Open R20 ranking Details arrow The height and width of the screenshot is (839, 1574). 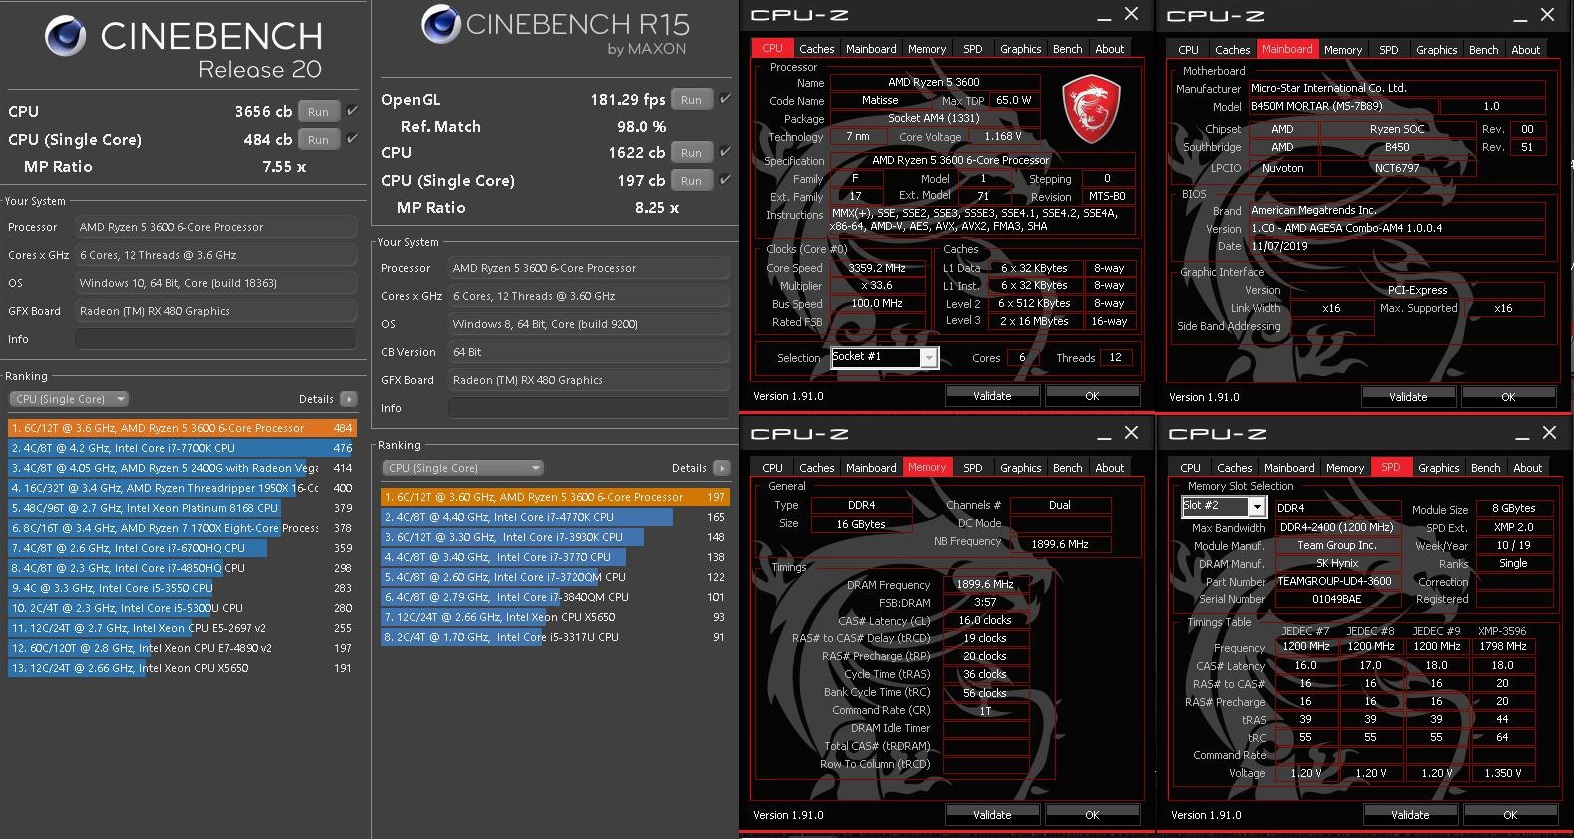(348, 399)
